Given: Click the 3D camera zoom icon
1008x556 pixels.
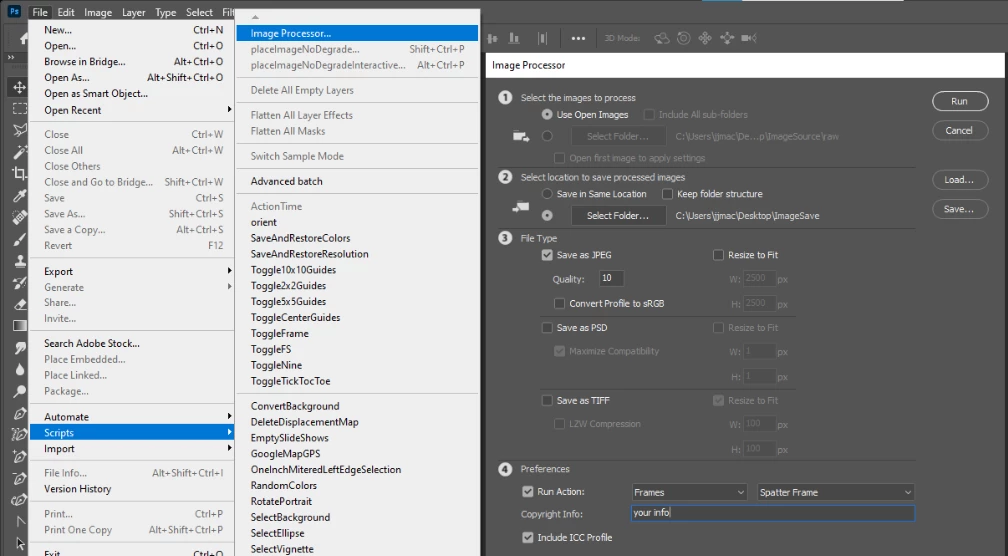Looking at the screenshot, I should [x=748, y=39].
